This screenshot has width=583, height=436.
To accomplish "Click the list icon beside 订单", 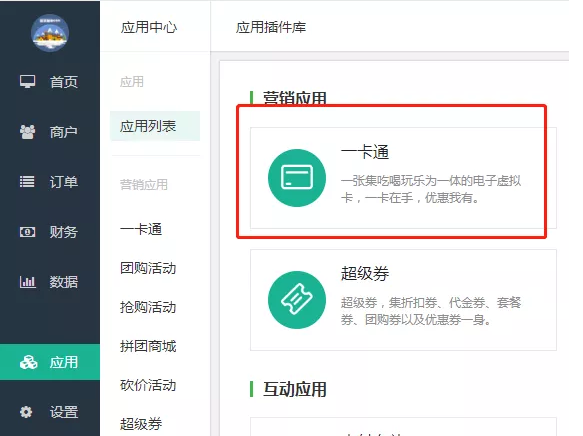I will (x=27, y=182).
